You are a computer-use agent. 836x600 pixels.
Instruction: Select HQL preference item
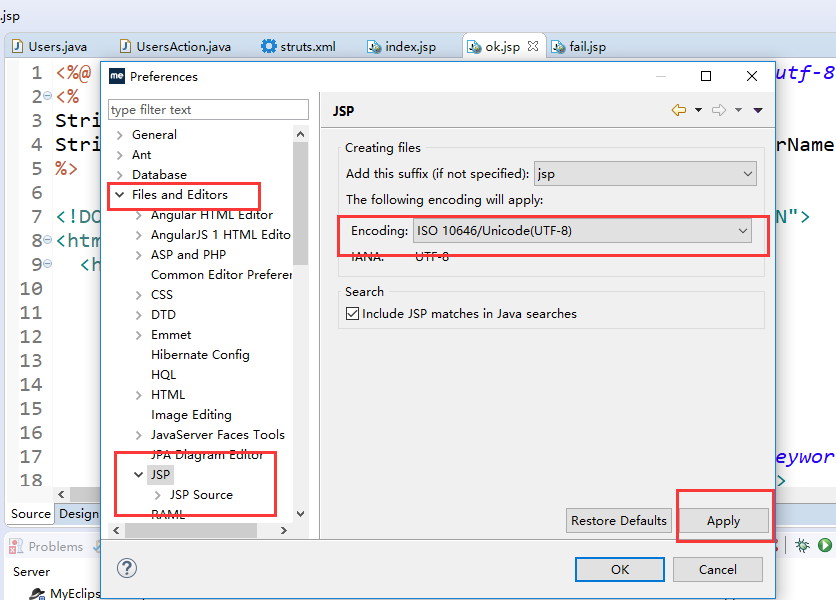tap(163, 375)
